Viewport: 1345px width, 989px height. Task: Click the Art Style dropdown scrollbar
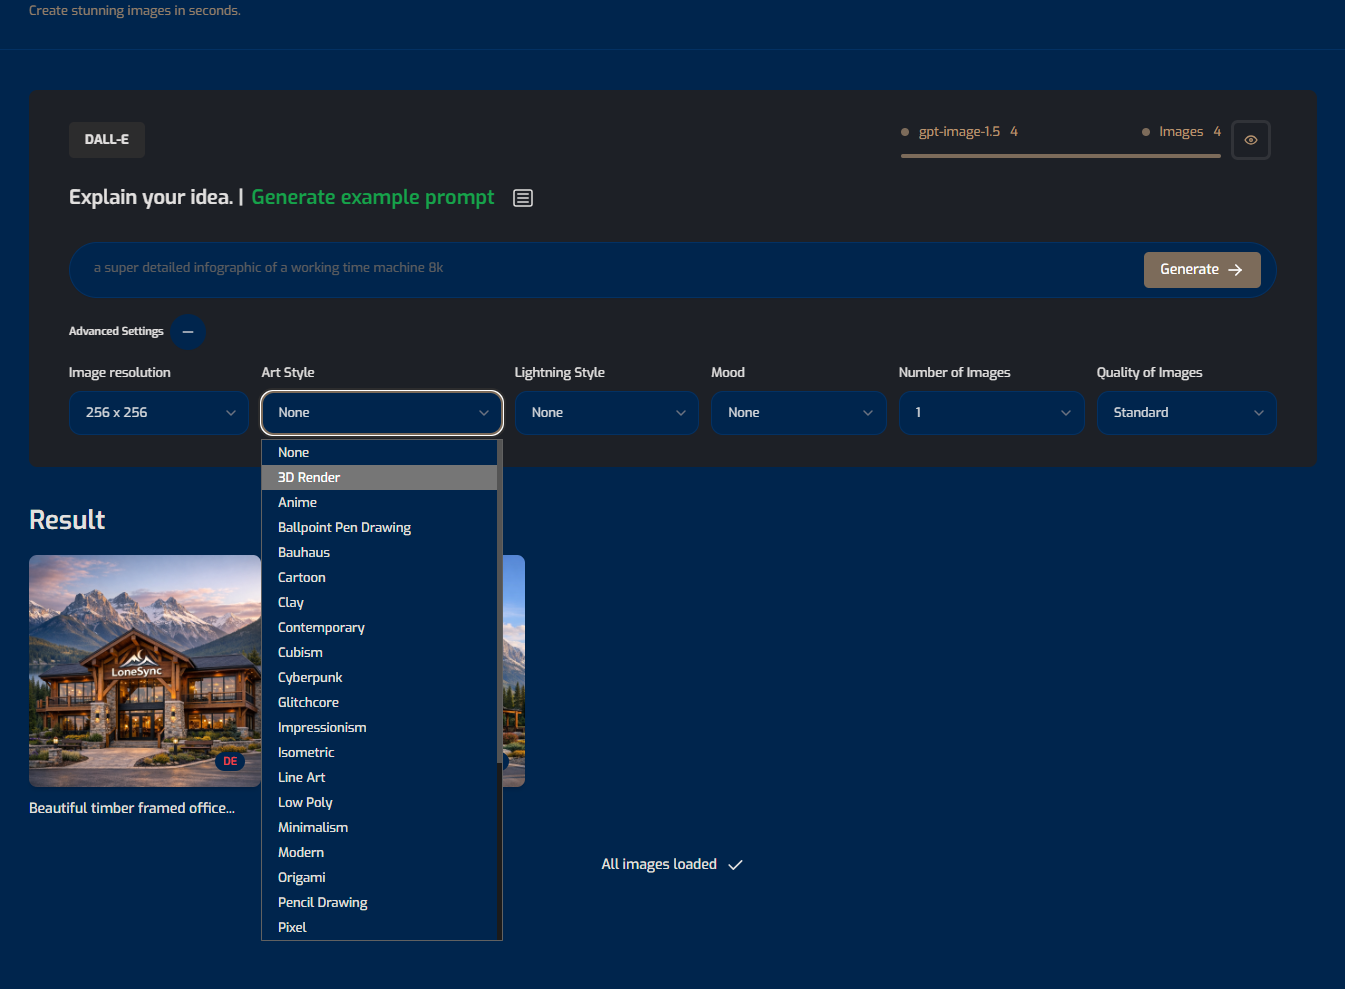click(499, 600)
